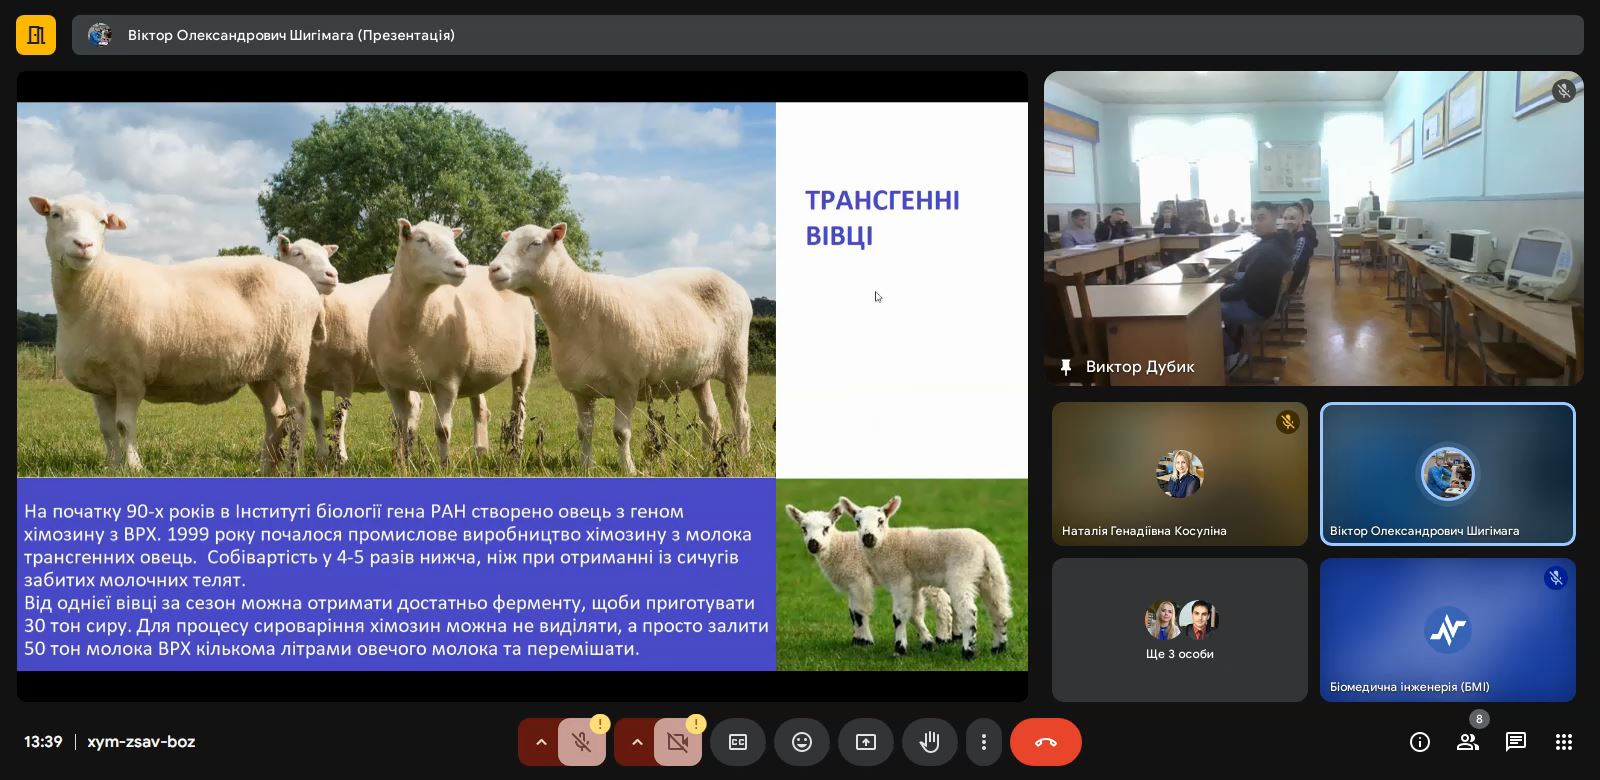
Task: Open the 'Ще 3 особи' tile
Action: 1180,630
